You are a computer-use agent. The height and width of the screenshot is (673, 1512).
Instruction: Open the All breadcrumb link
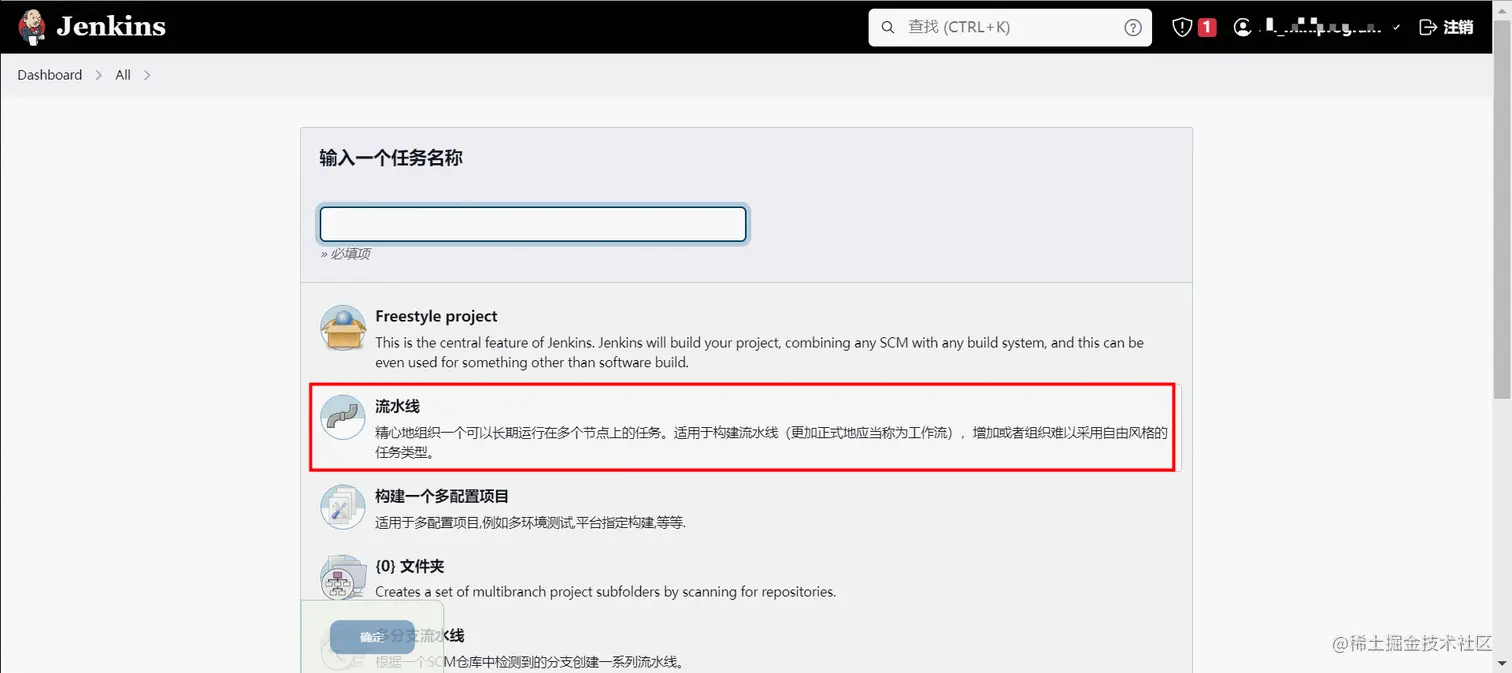(123, 75)
